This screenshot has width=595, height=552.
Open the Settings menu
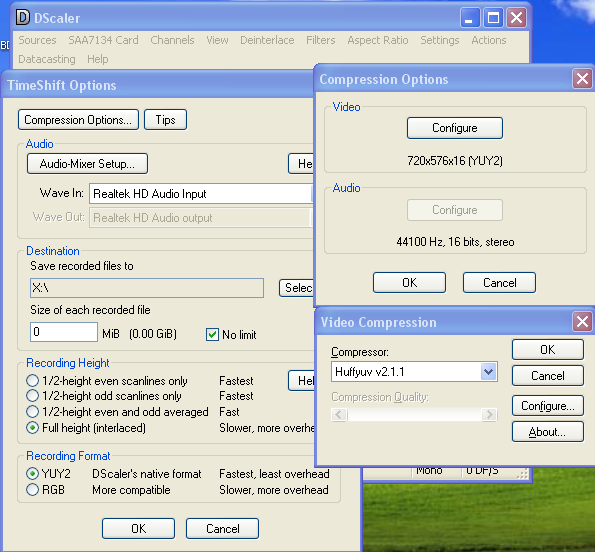440,40
